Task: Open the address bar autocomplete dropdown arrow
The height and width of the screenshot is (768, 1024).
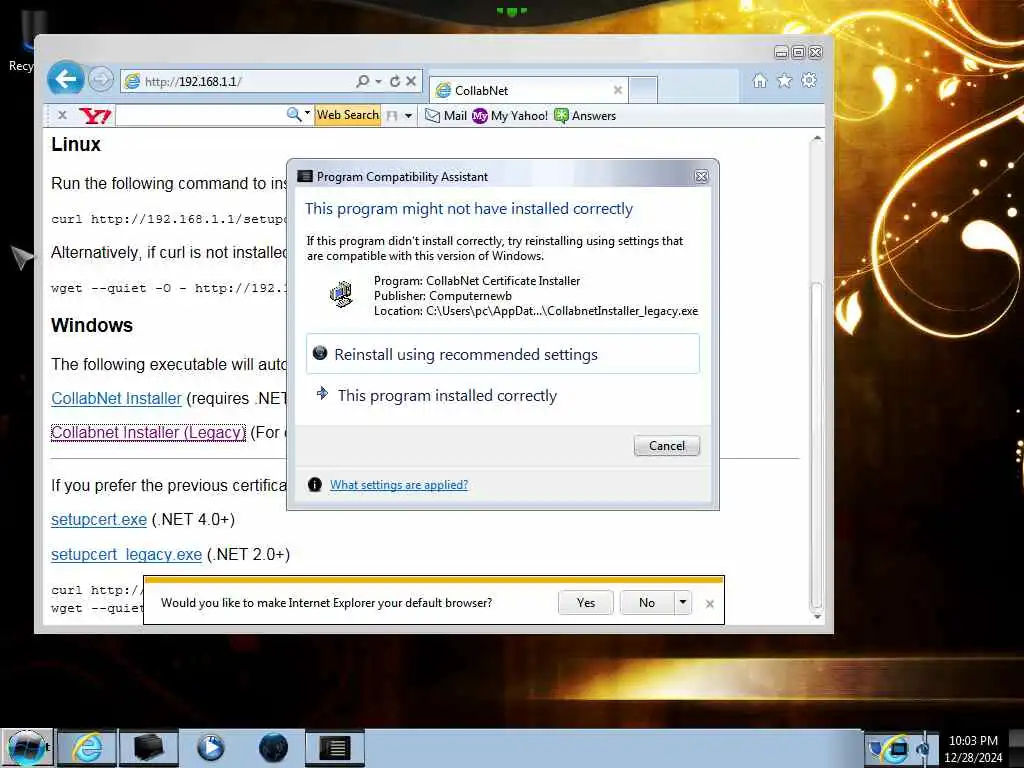Action: (379, 81)
